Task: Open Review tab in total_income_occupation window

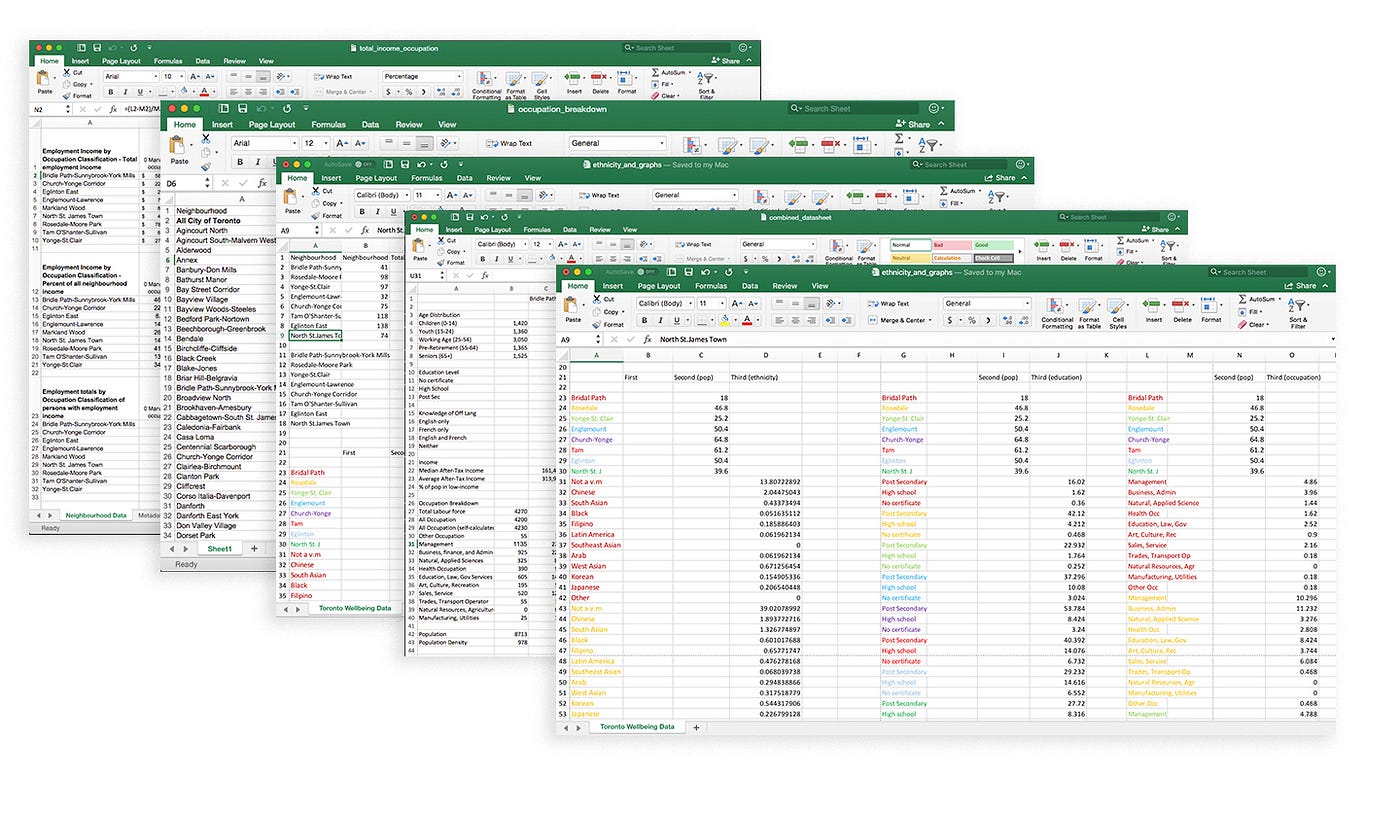Action: [x=234, y=61]
